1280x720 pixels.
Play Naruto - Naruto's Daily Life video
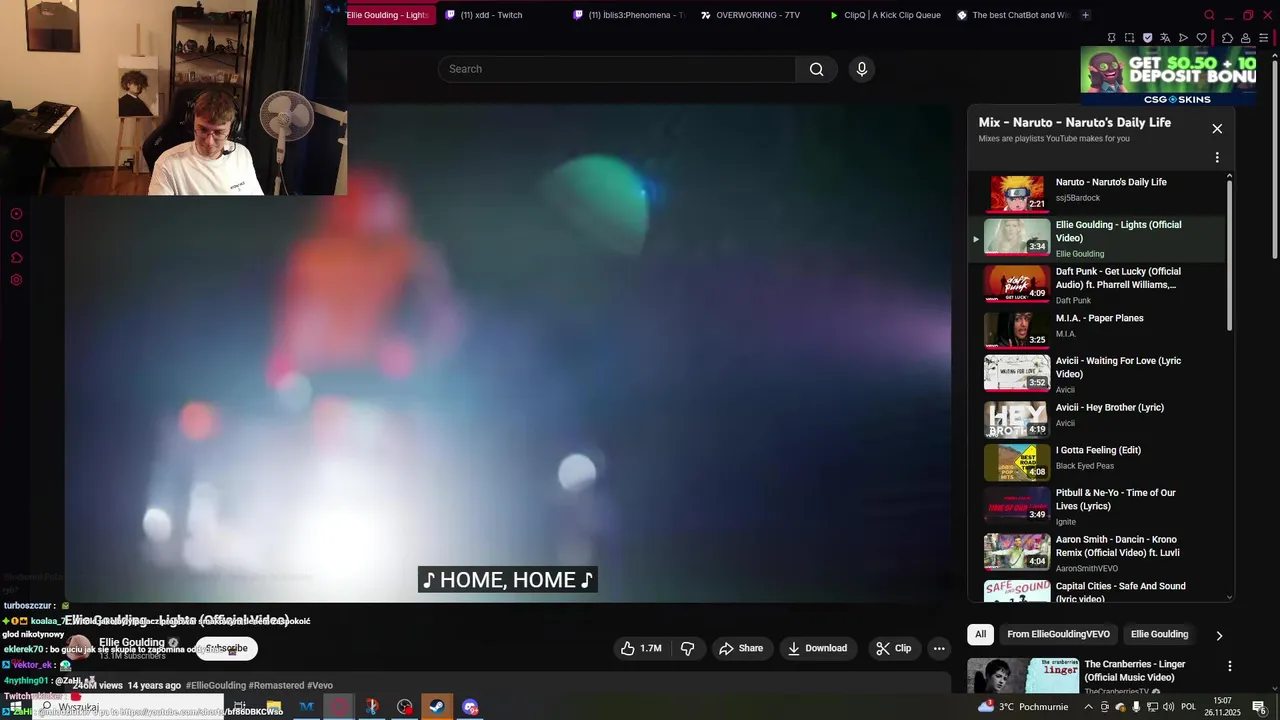(x=1097, y=193)
